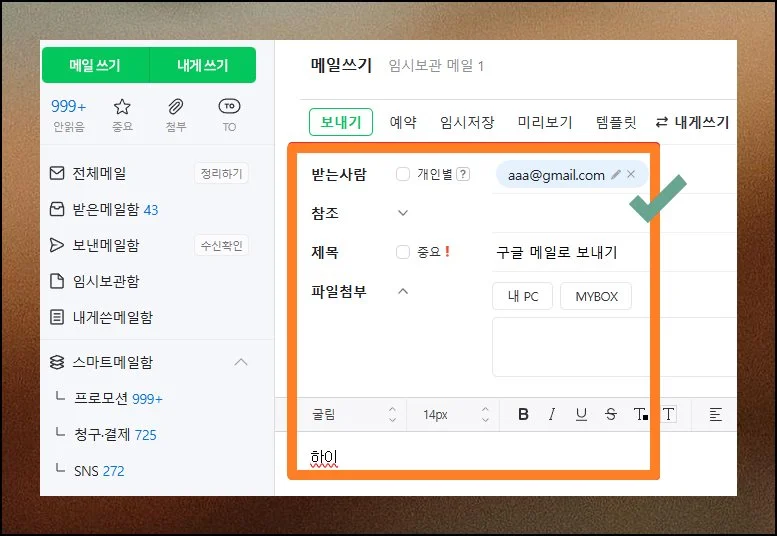Apply strikethrough formatting

(611, 415)
